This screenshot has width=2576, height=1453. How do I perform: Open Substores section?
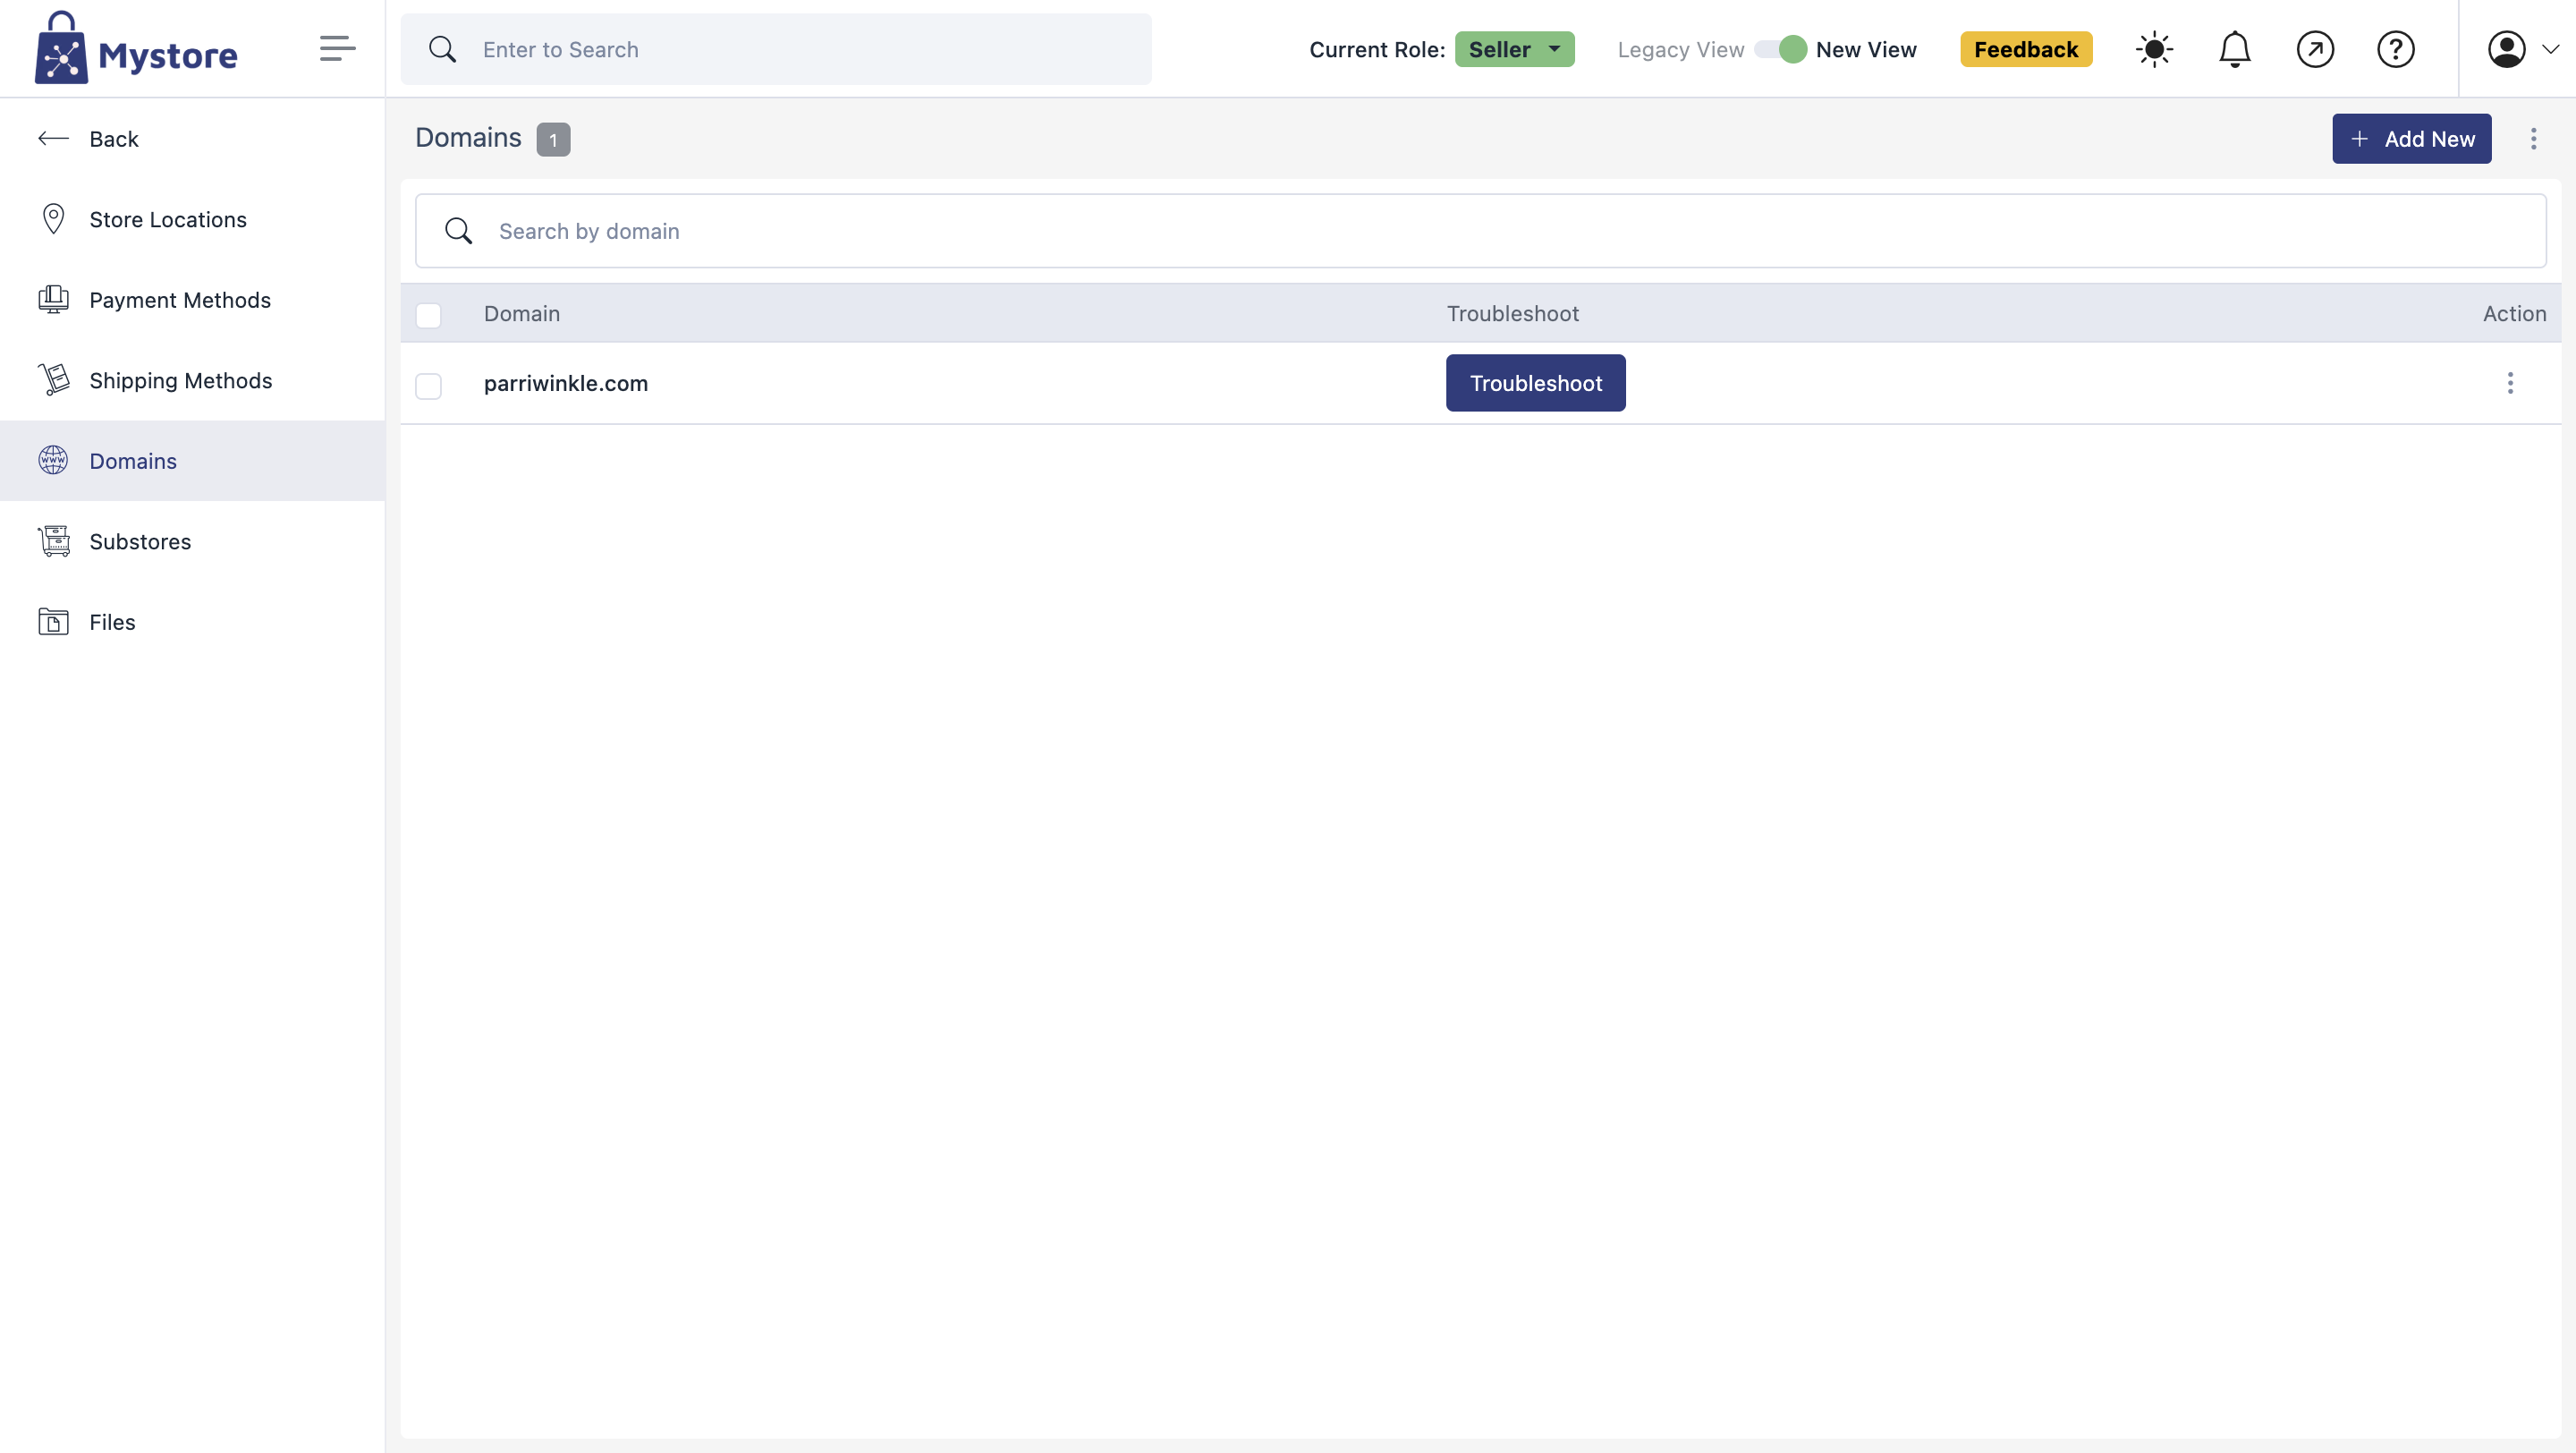[192, 541]
